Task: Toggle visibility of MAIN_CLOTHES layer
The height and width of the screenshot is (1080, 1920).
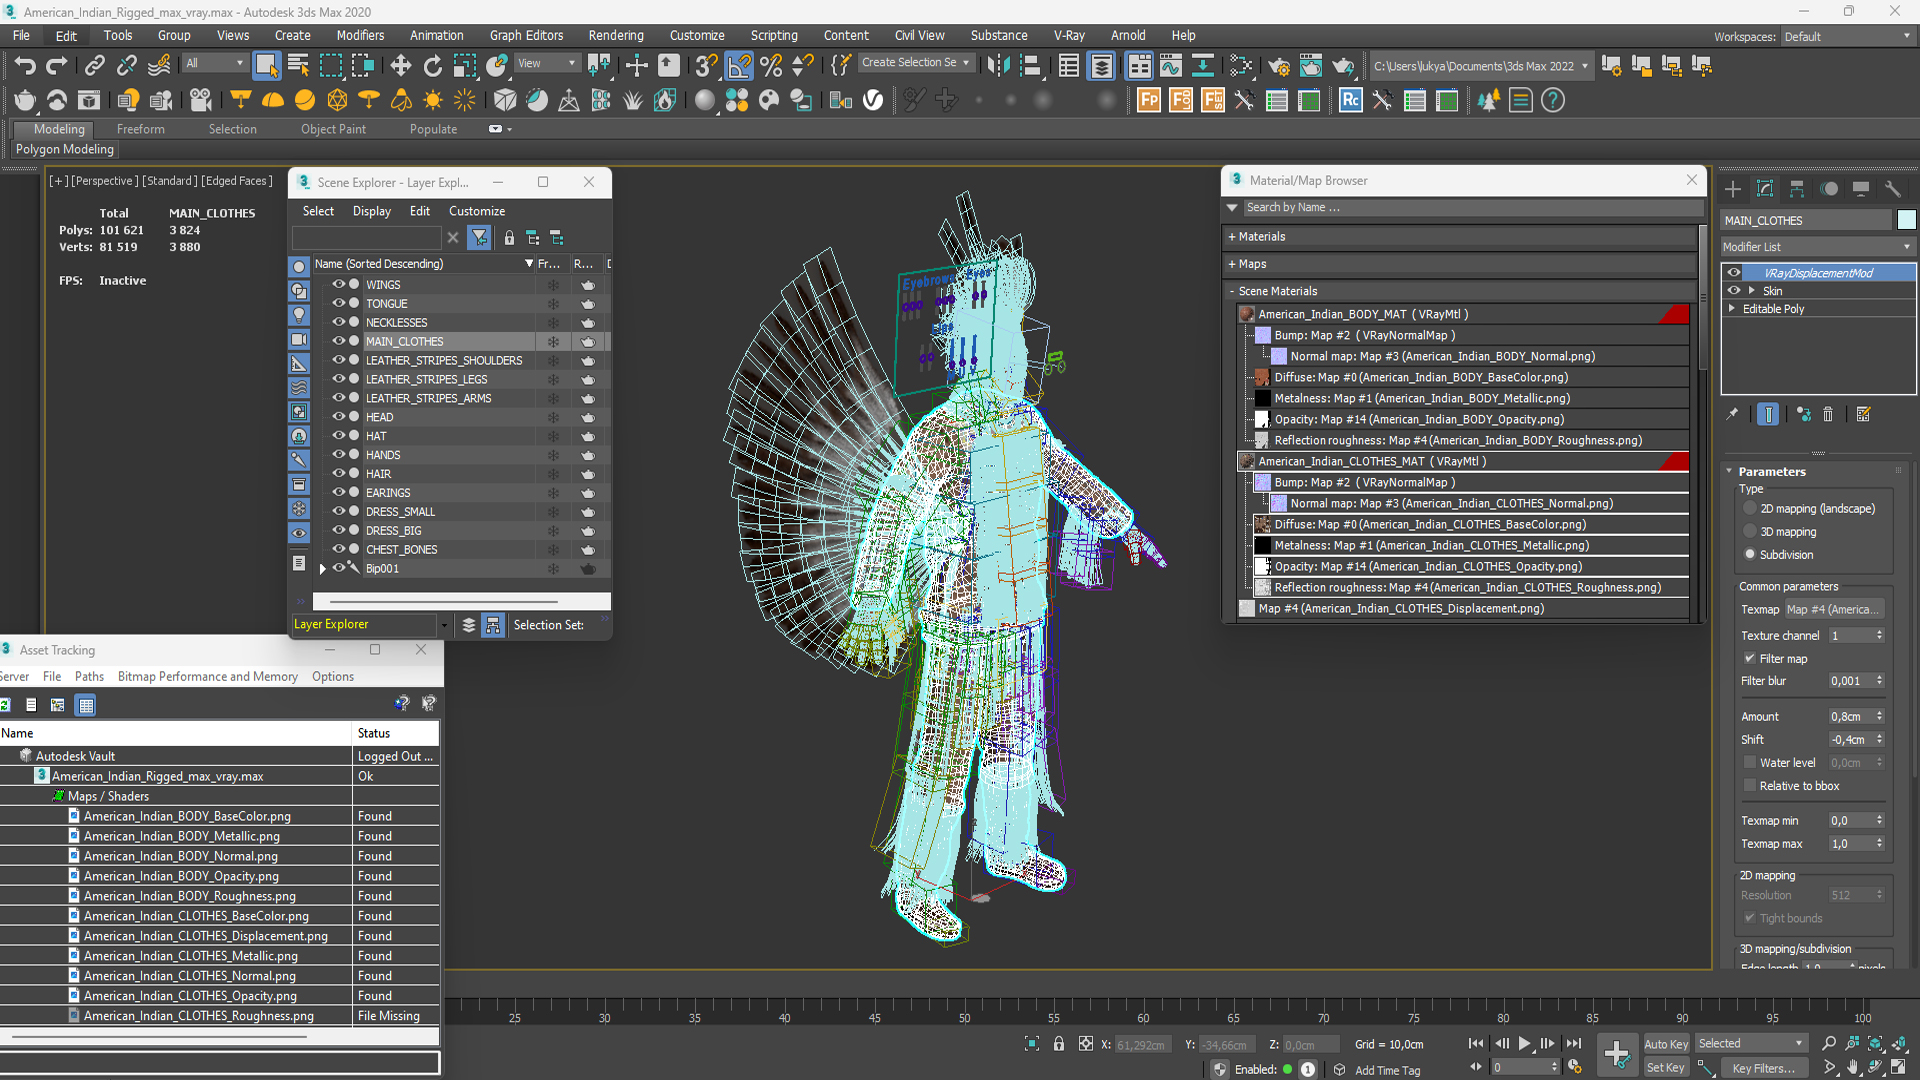Action: 339,342
